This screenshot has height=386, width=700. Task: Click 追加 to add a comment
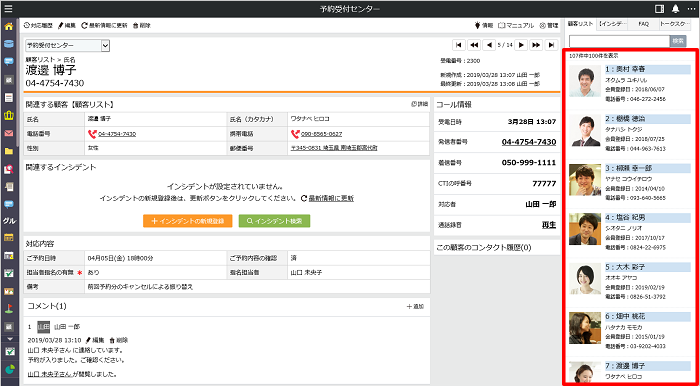pyautogui.click(x=415, y=307)
